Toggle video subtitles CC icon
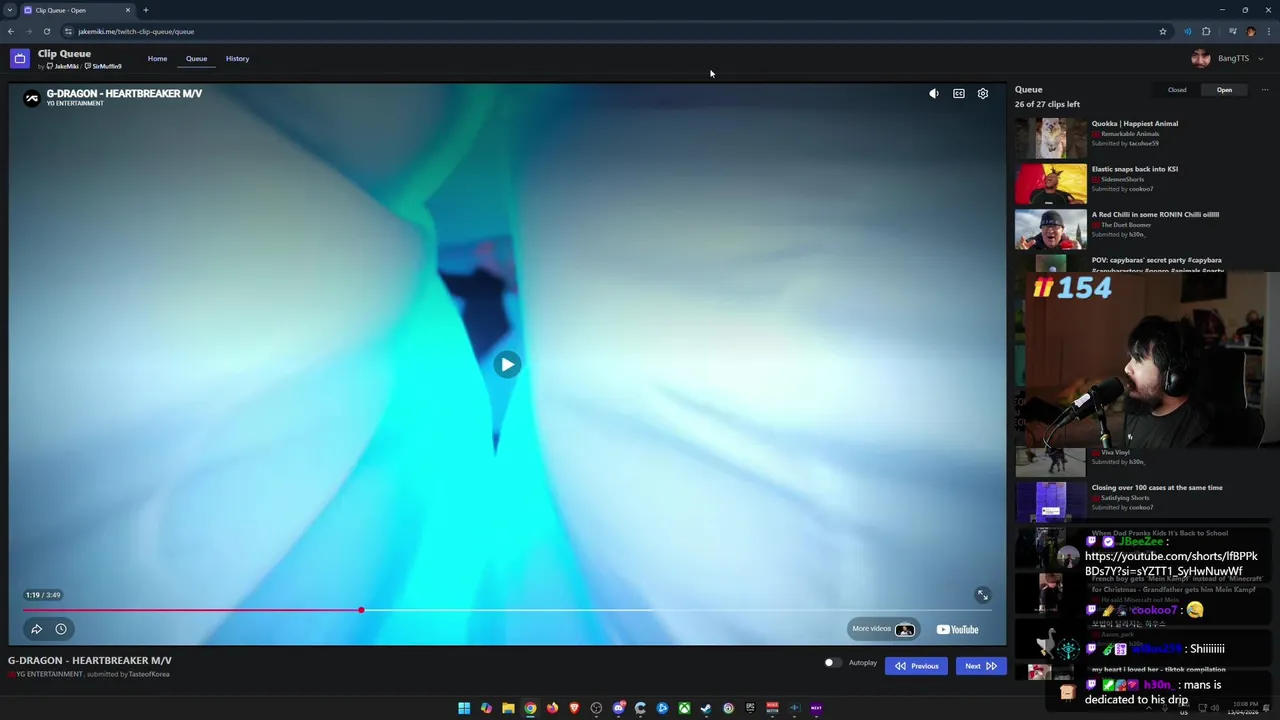 click(x=959, y=93)
